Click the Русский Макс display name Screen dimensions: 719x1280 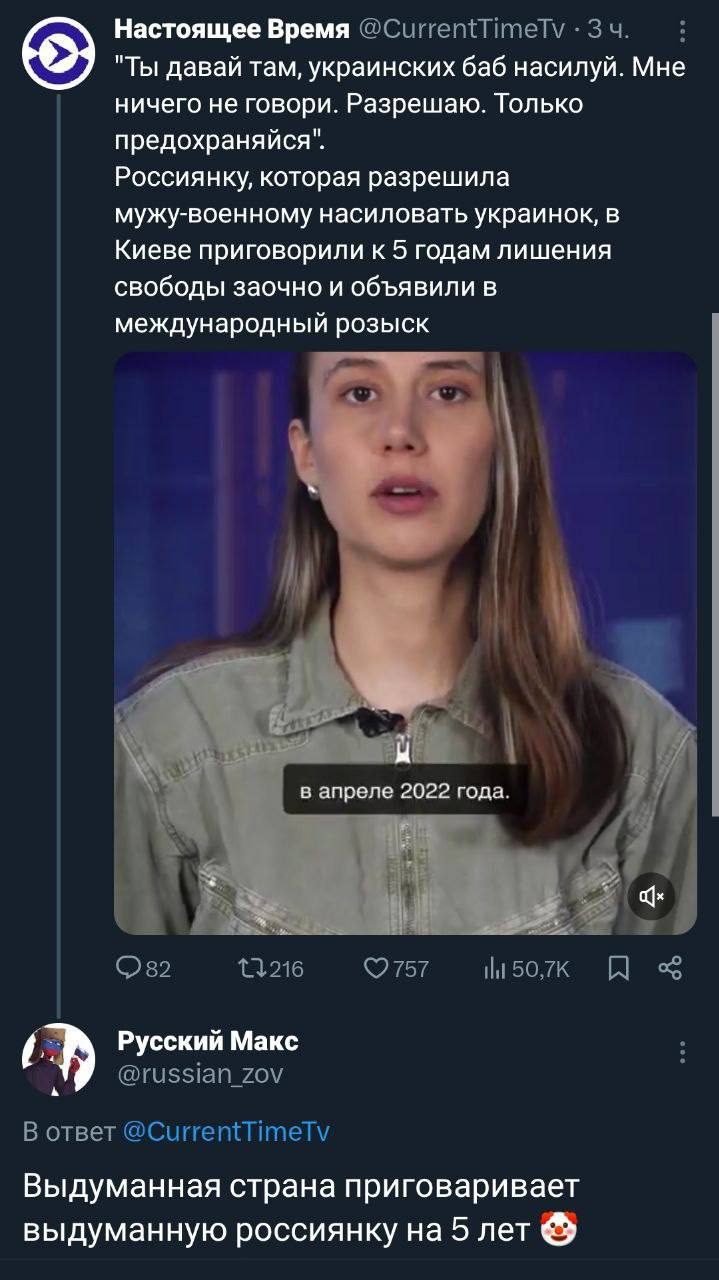[x=208, y=1042]
